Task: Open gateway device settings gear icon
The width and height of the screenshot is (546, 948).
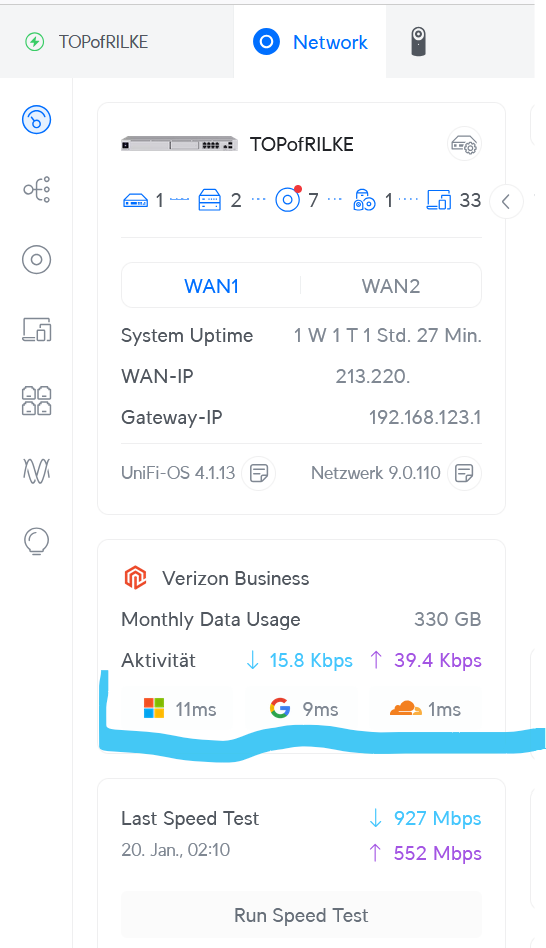Action: (464, 144)
